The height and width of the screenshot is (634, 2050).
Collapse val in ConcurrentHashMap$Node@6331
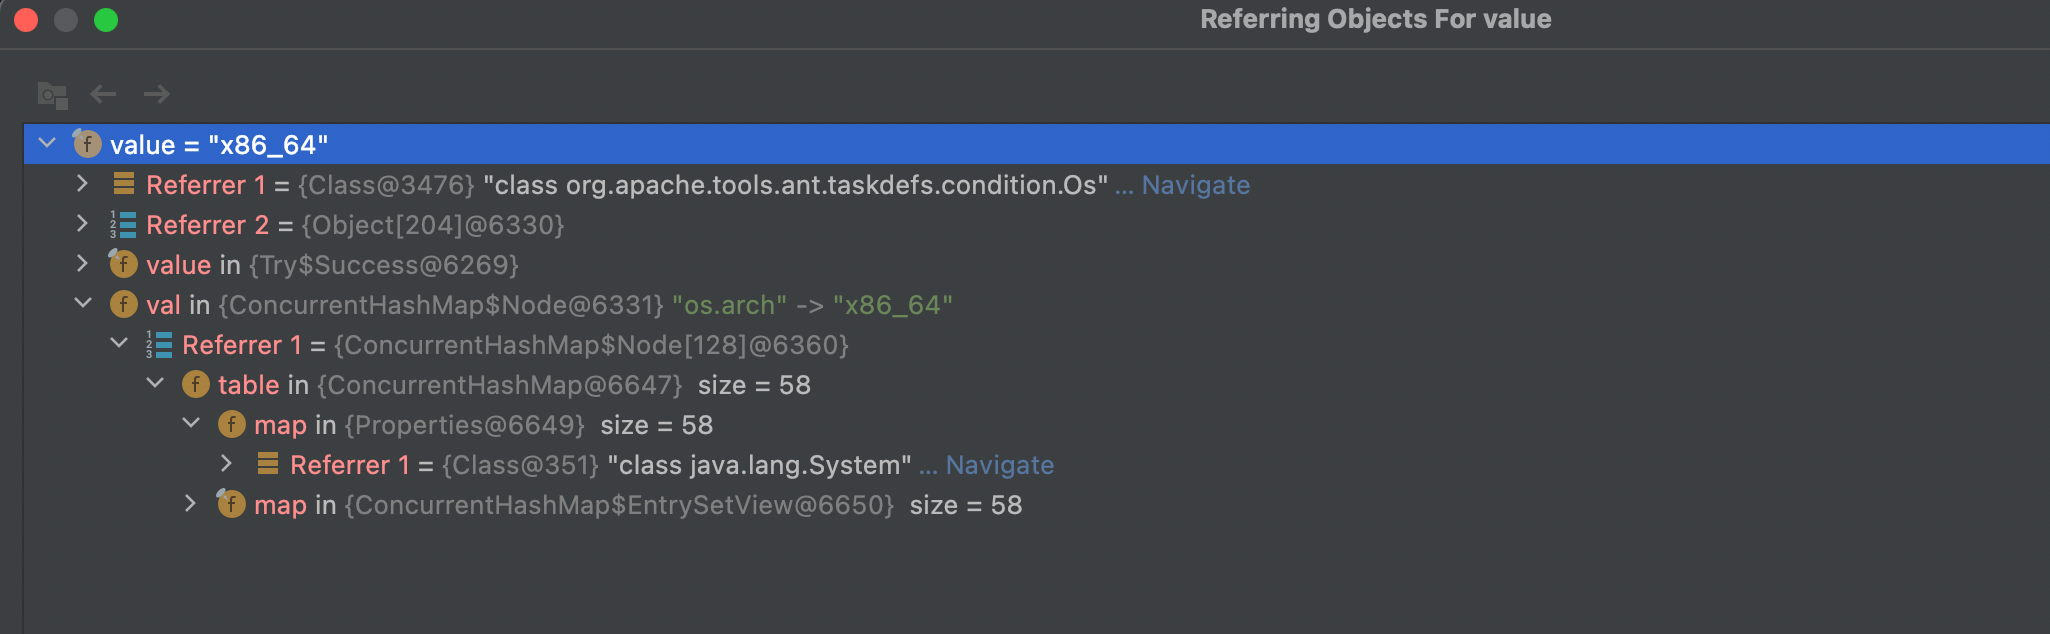83,304
